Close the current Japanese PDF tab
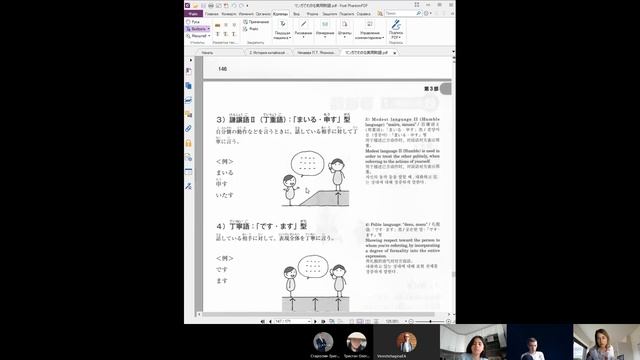The height and width of the screenshot is (360, 640). point(395,53)
